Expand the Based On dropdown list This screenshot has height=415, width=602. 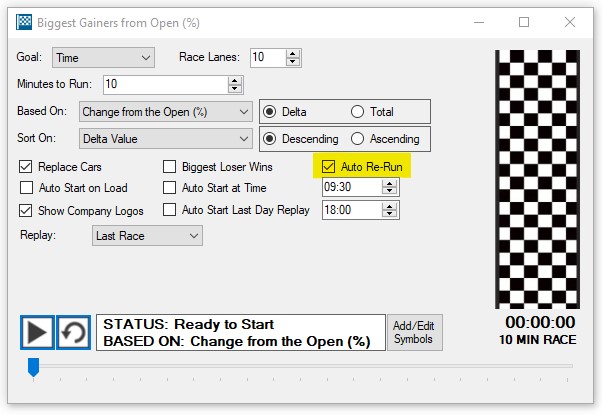pos(165,112)
